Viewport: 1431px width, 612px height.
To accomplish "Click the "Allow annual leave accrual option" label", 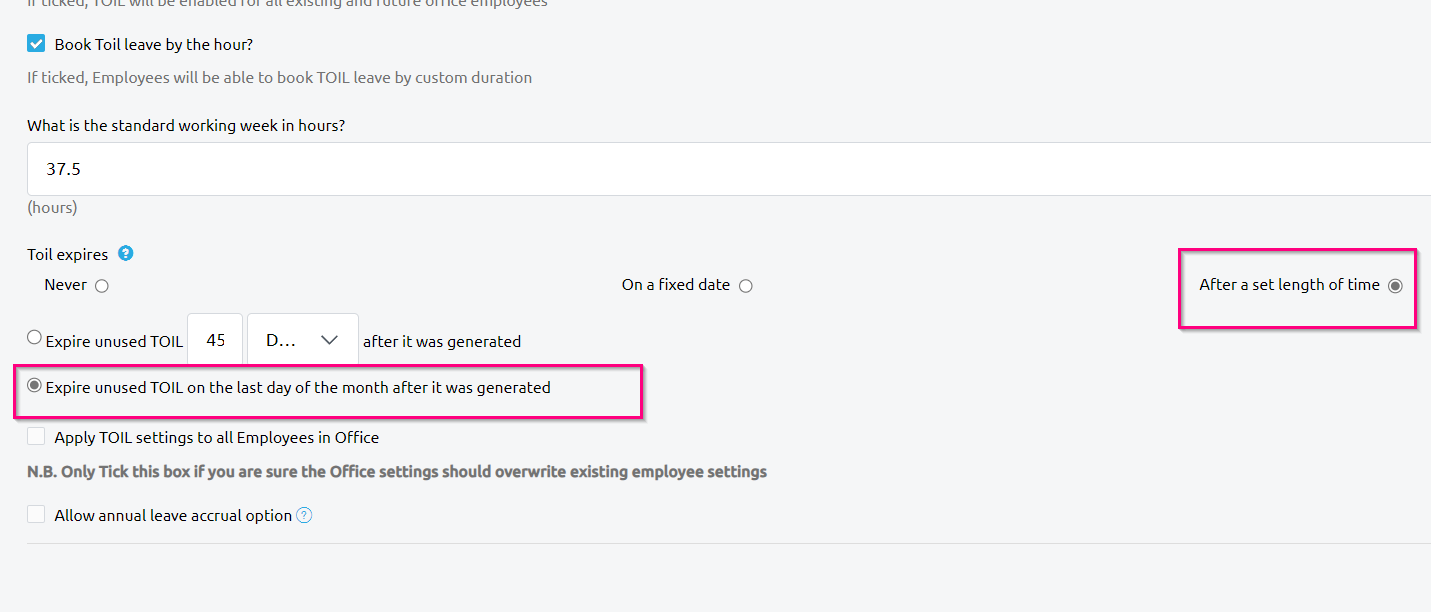I will [173, 516].
